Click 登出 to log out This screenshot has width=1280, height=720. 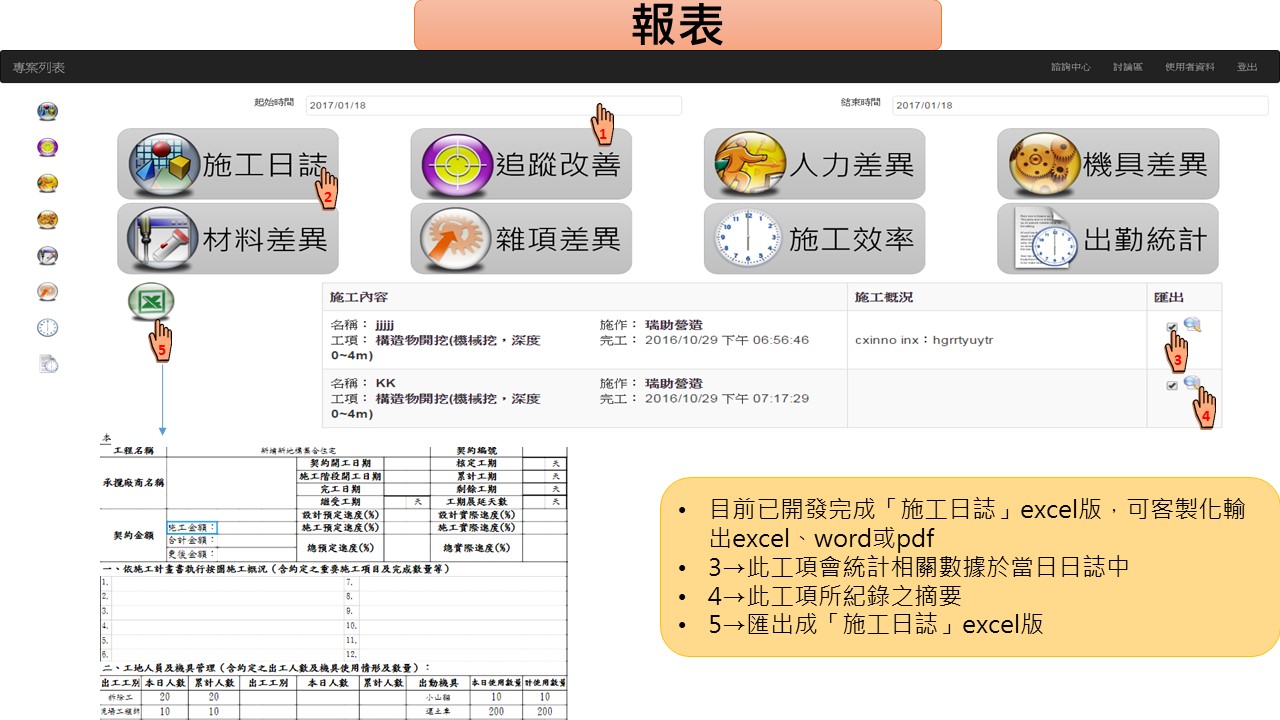1246,67
